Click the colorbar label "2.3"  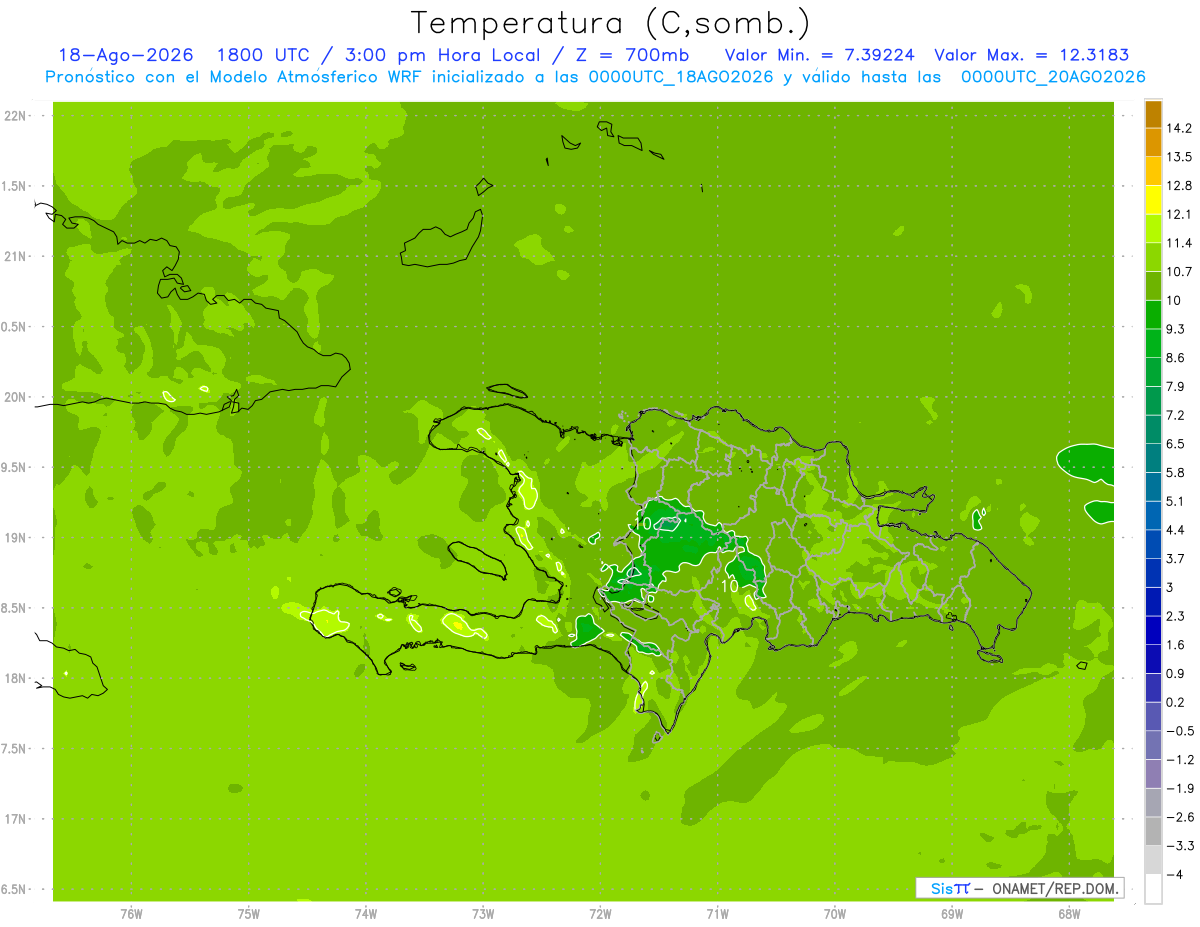tap(1176, 616)
